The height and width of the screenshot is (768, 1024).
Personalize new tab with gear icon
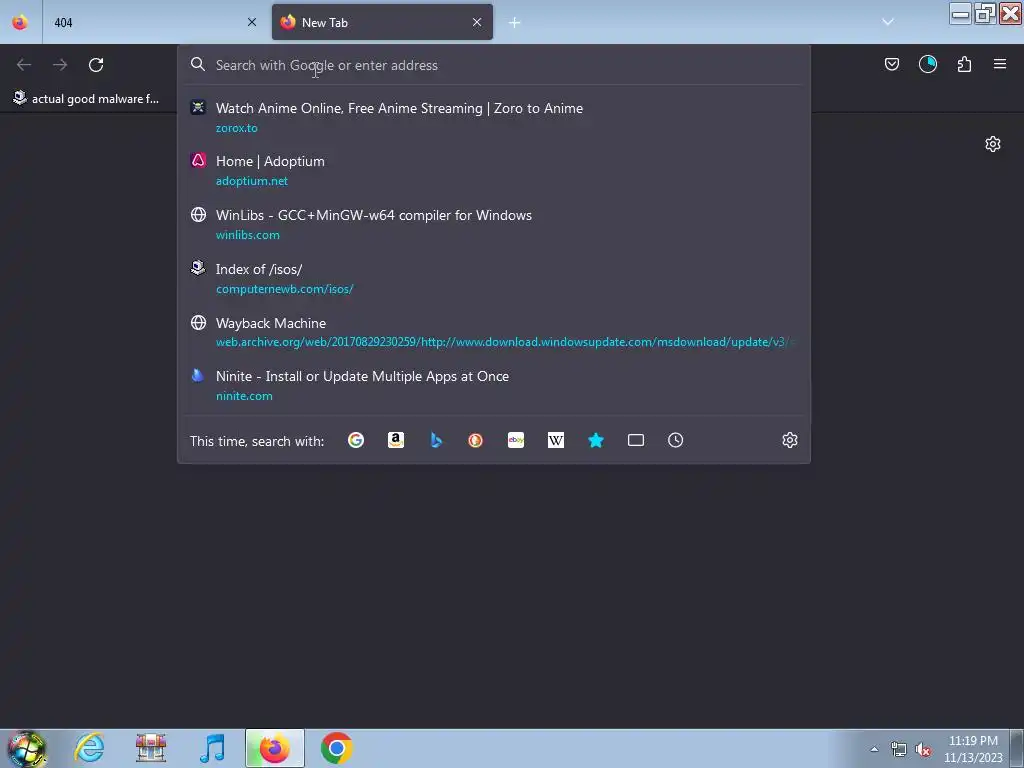tap(993, 144)
